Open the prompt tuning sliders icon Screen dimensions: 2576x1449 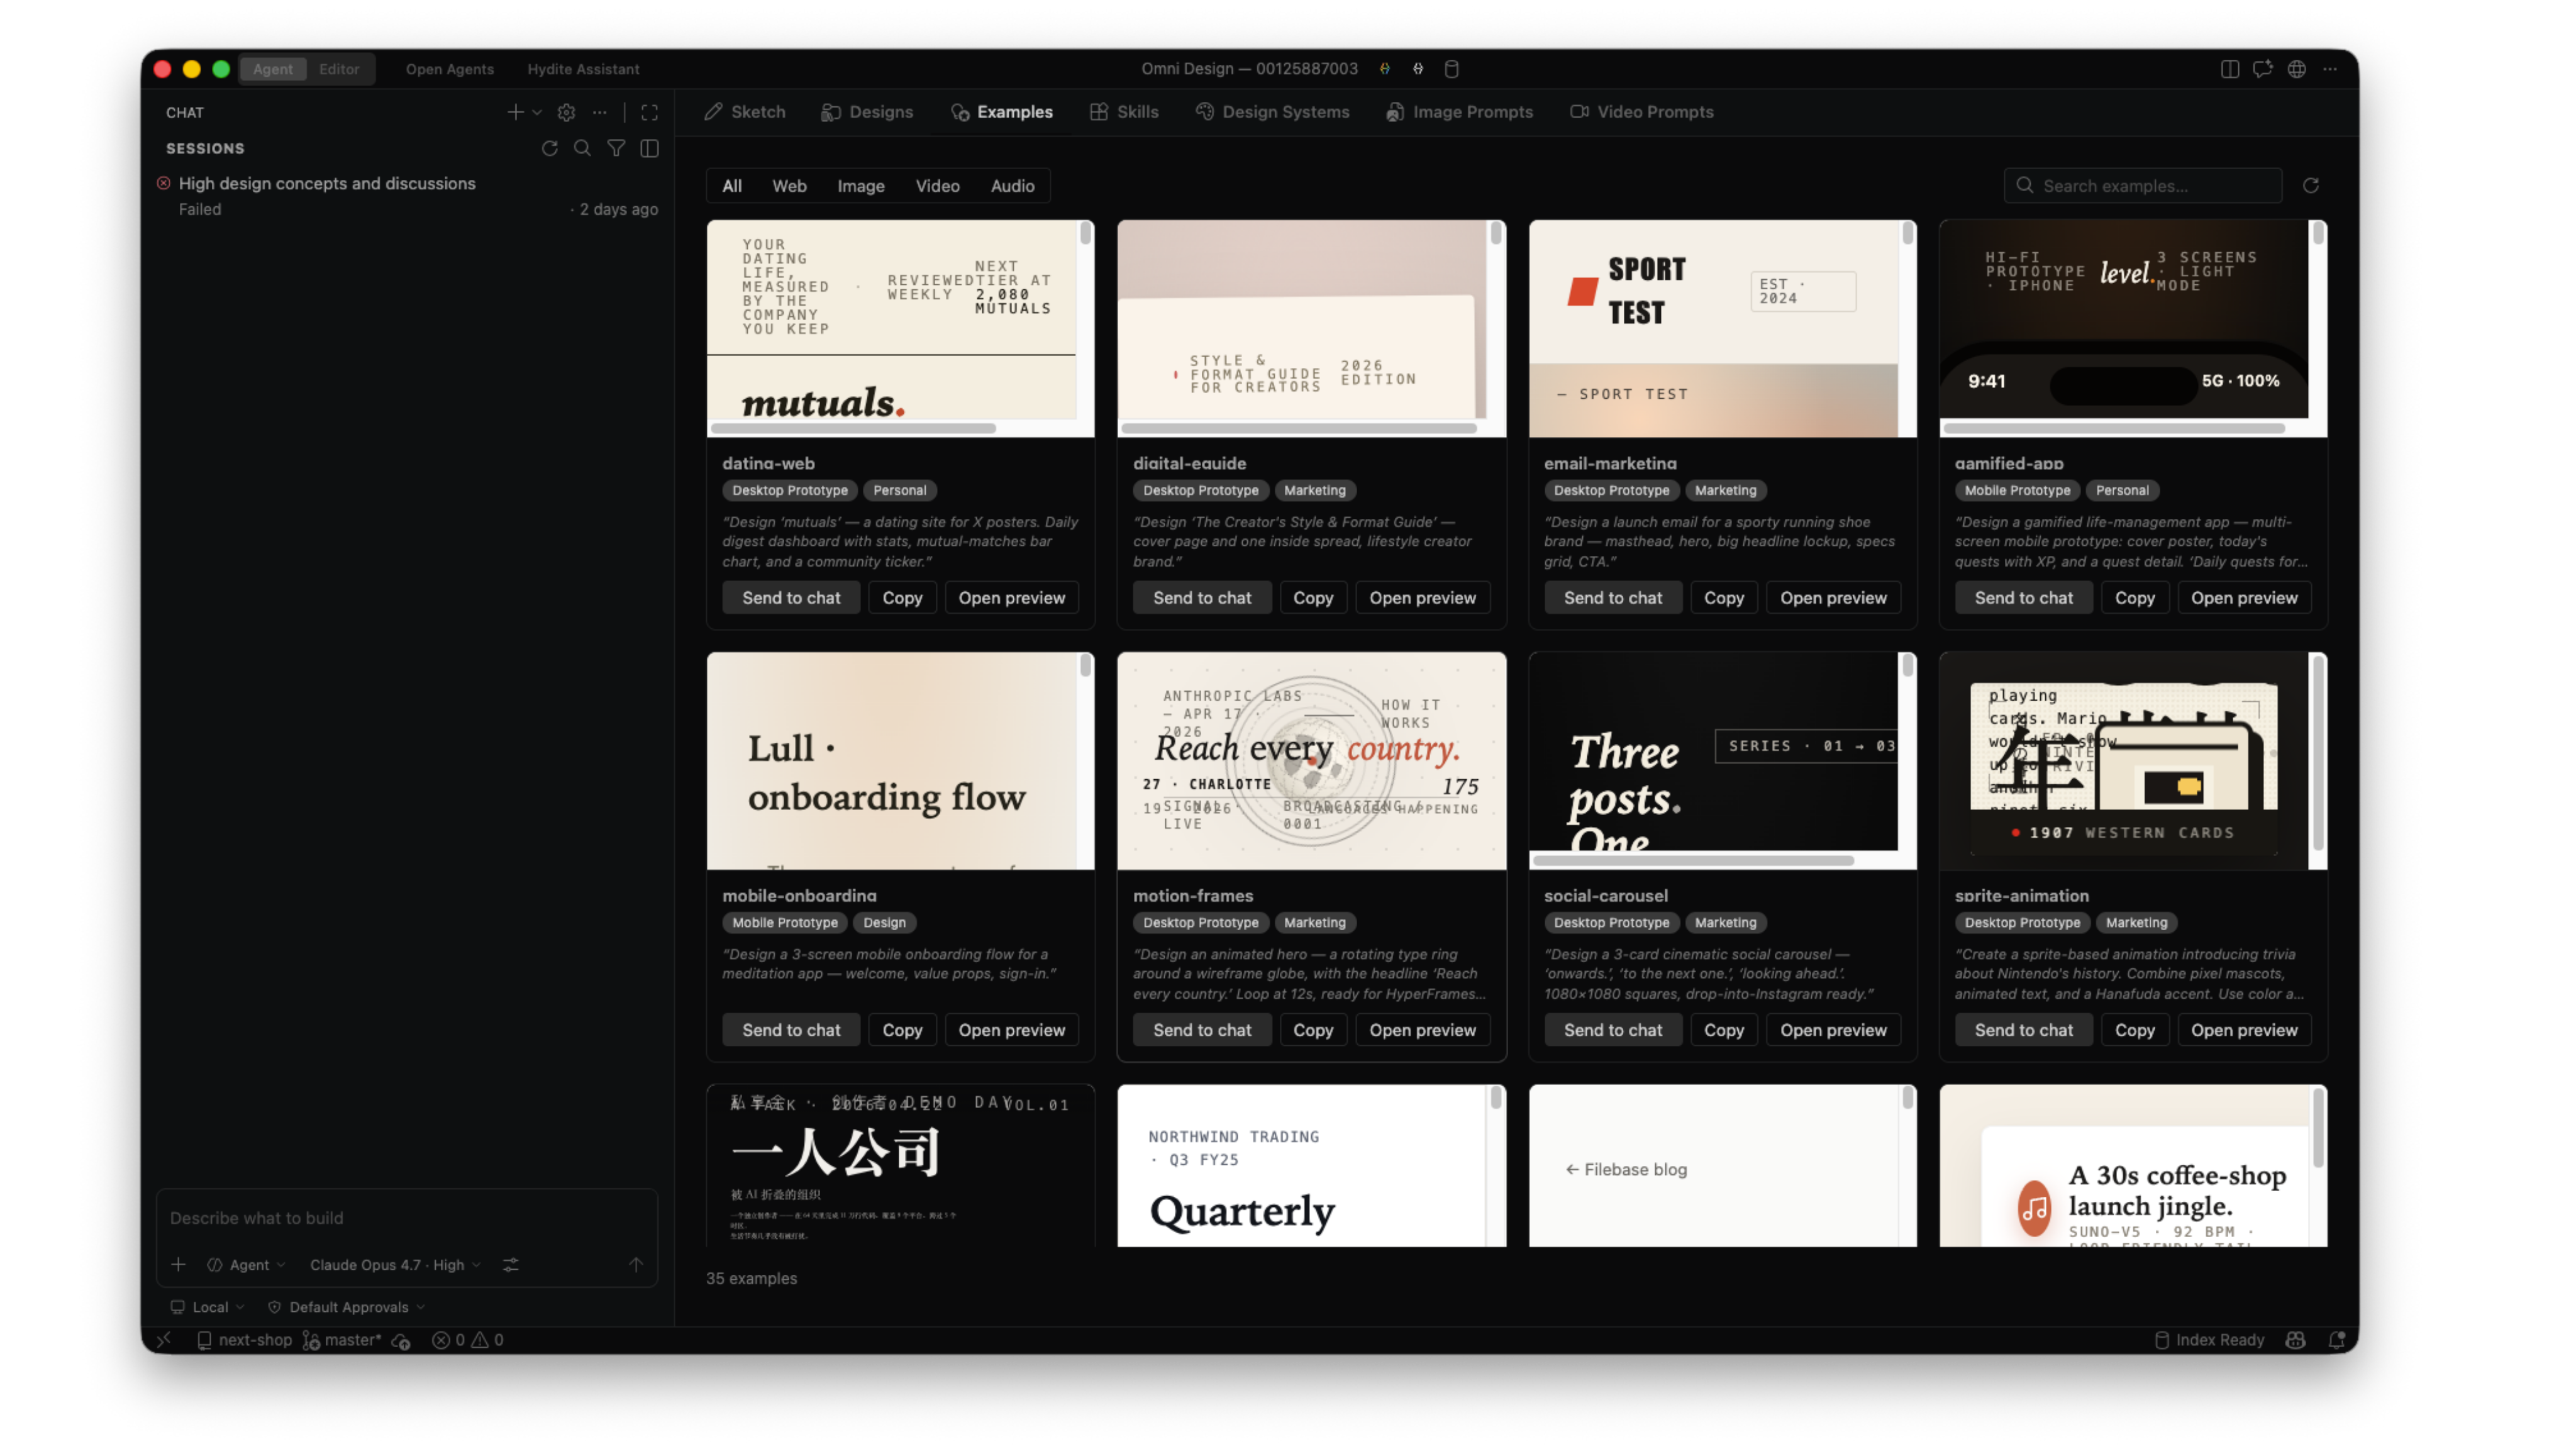click(511, 1264)
